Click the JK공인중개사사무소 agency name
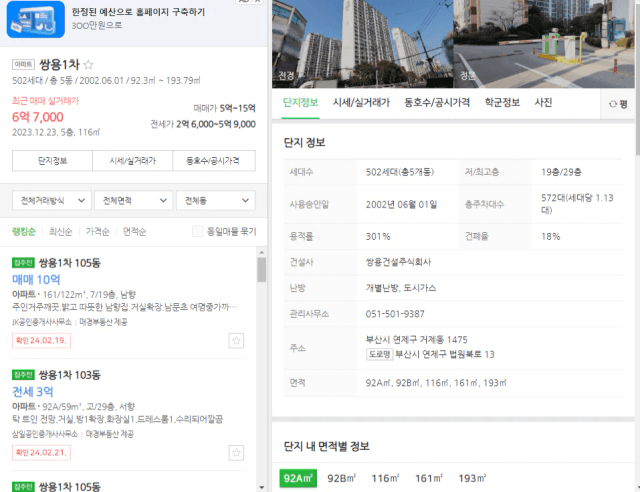 (42, 322)
